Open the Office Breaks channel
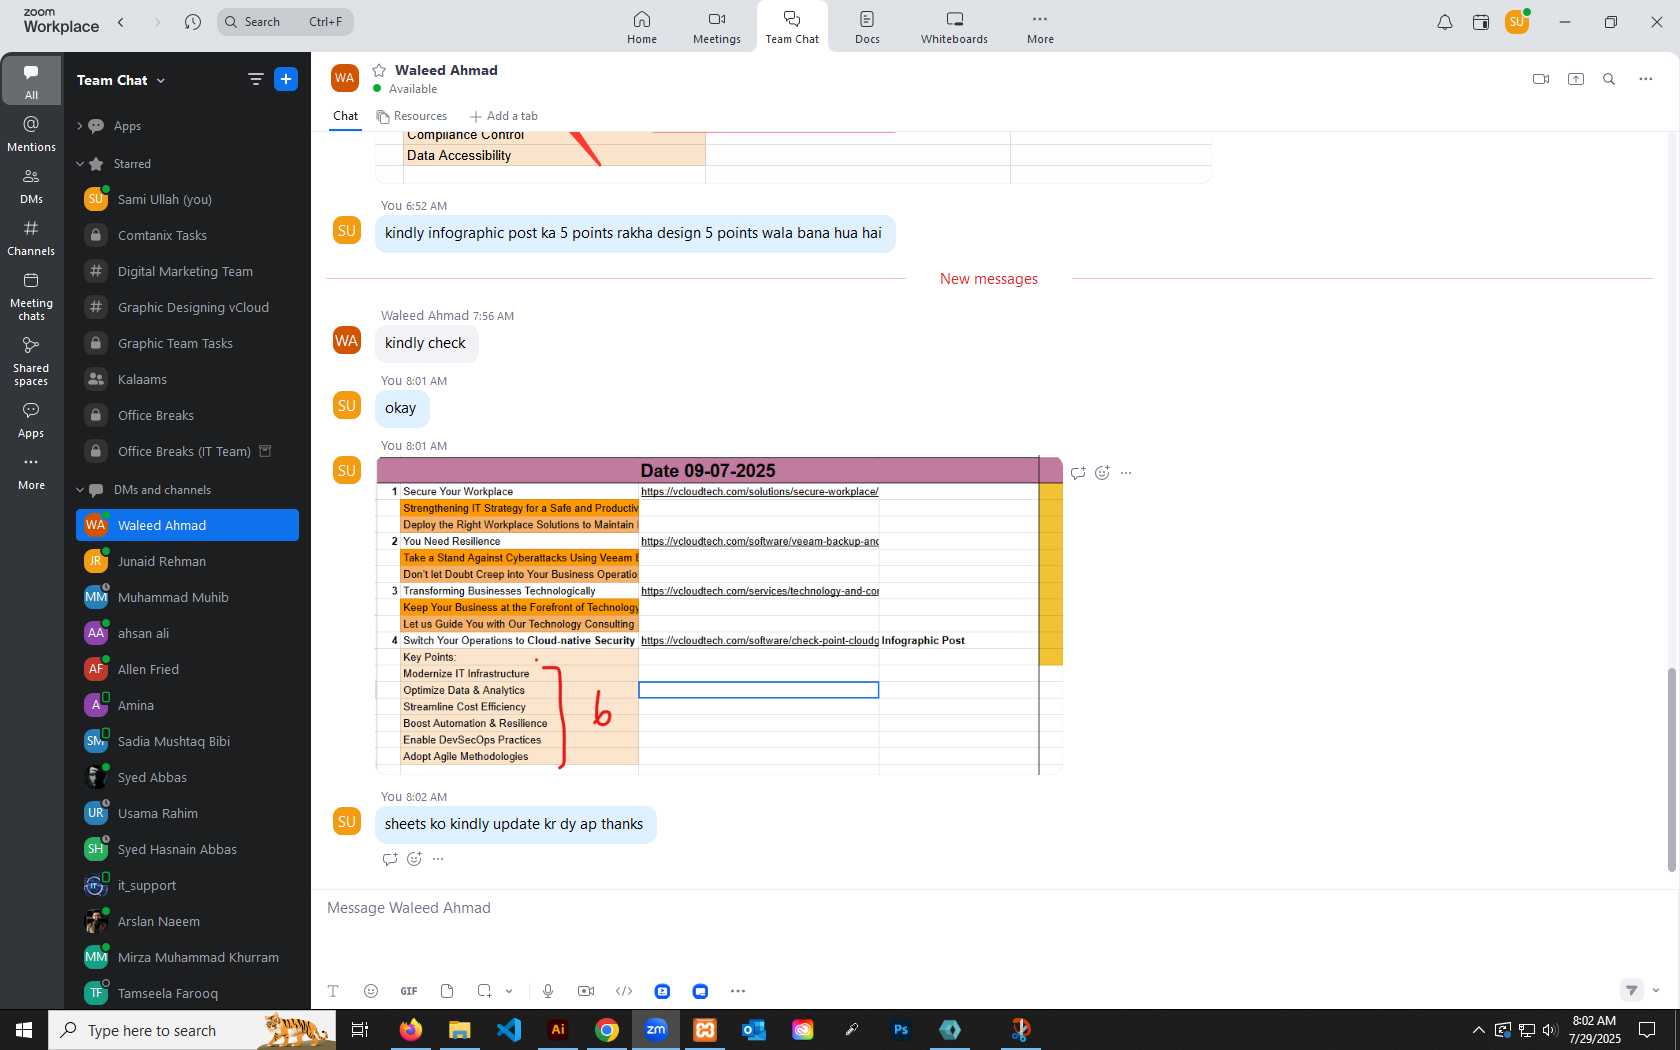1680x1050 pixels. coord(187,415)
